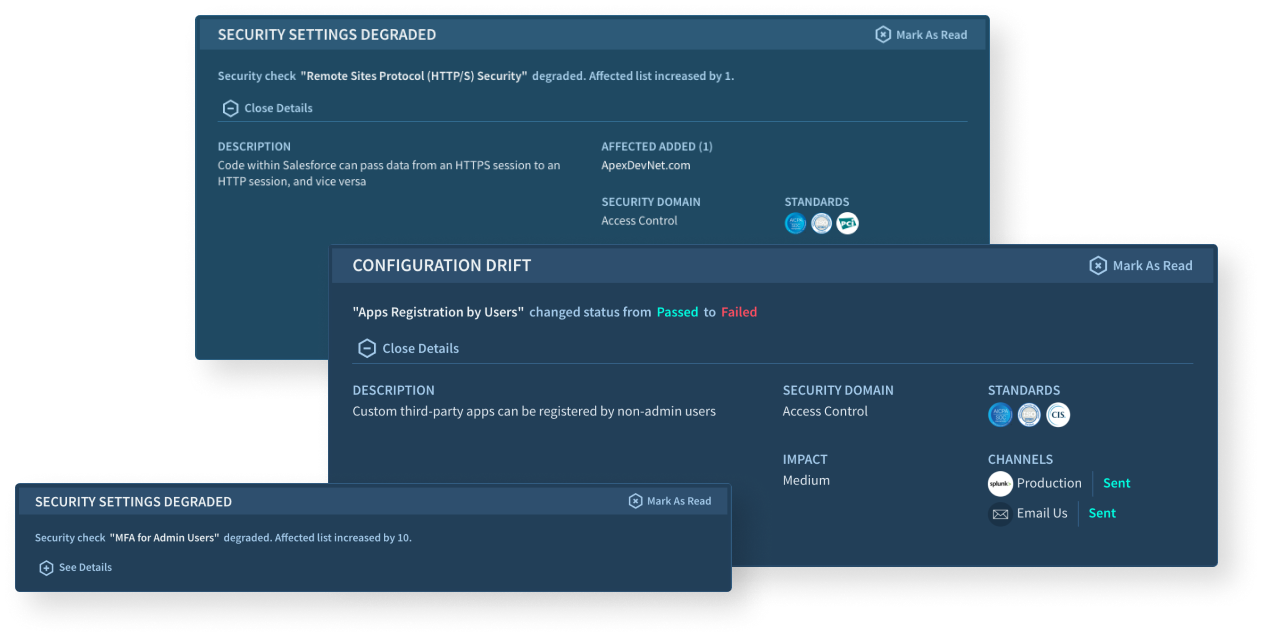Click "Apps Registration by Users" check name
This screenshot has width=1263, height=637.
coord(438,312)
